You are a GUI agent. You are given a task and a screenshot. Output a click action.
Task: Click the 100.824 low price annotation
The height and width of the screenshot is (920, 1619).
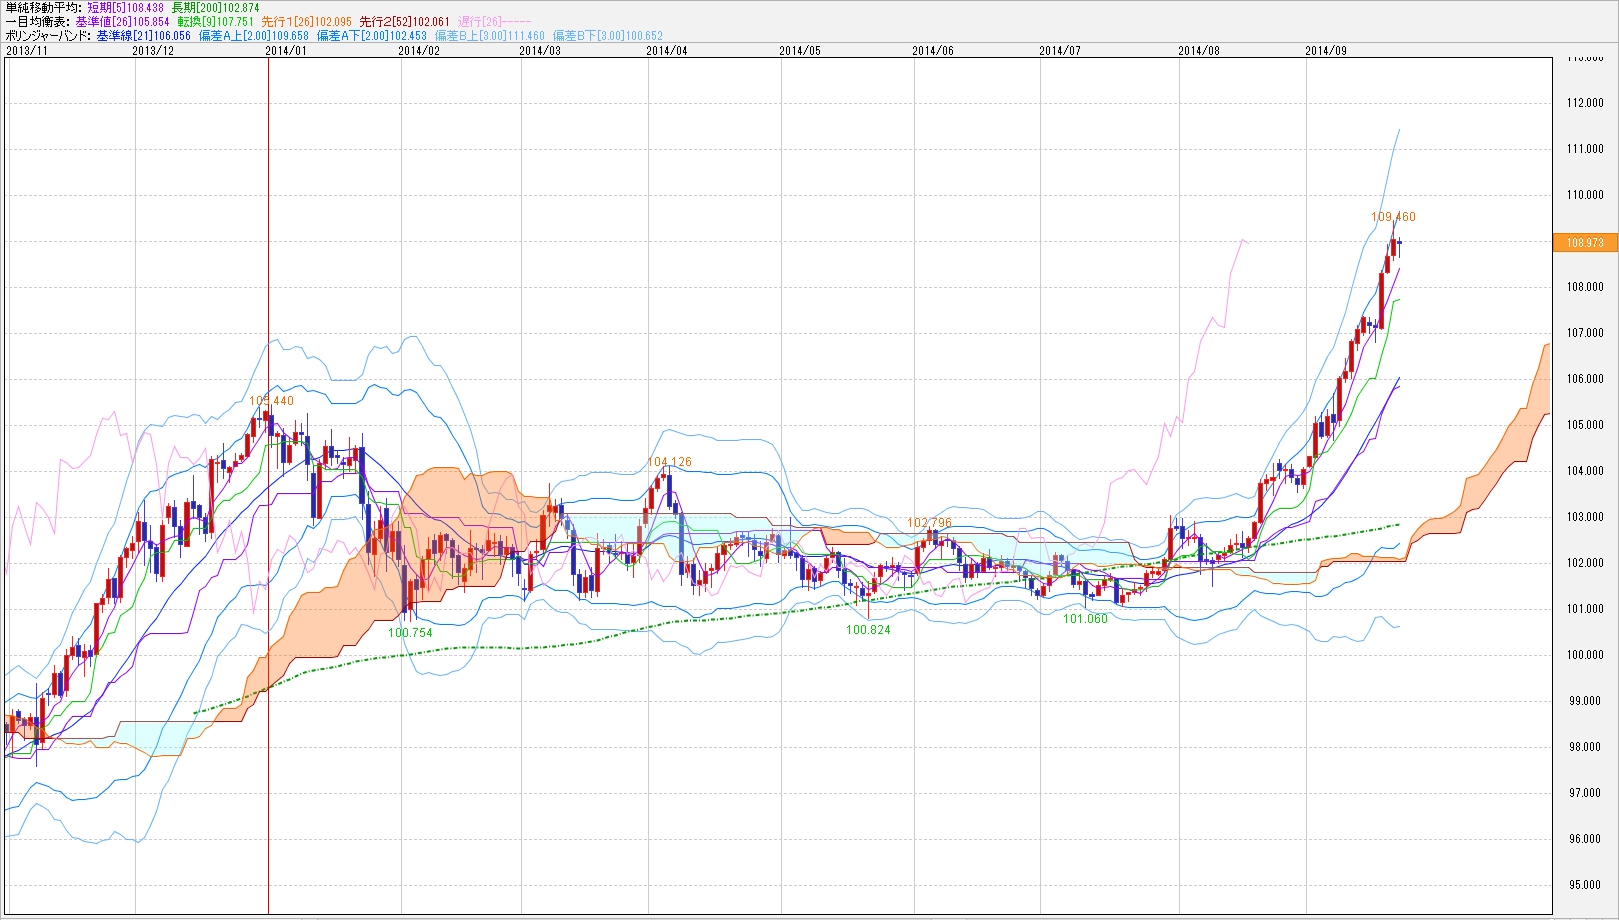tap(867, 630)
